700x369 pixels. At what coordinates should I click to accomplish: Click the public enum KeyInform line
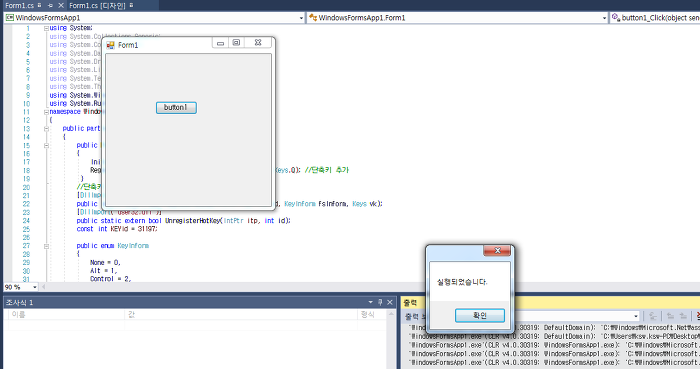click(x=112, y=245)
